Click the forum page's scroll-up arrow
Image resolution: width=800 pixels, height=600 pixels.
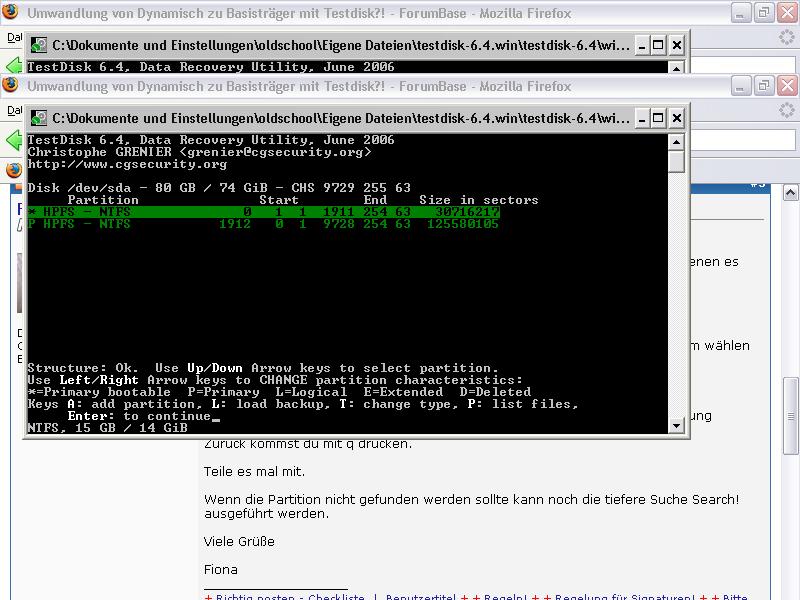790,192
